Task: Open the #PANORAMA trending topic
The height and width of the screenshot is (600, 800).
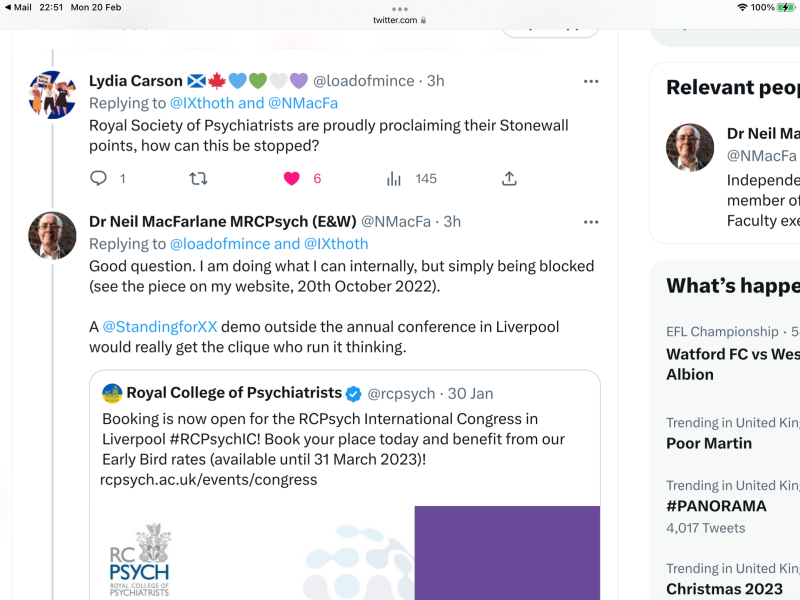Action: point(716,506)
